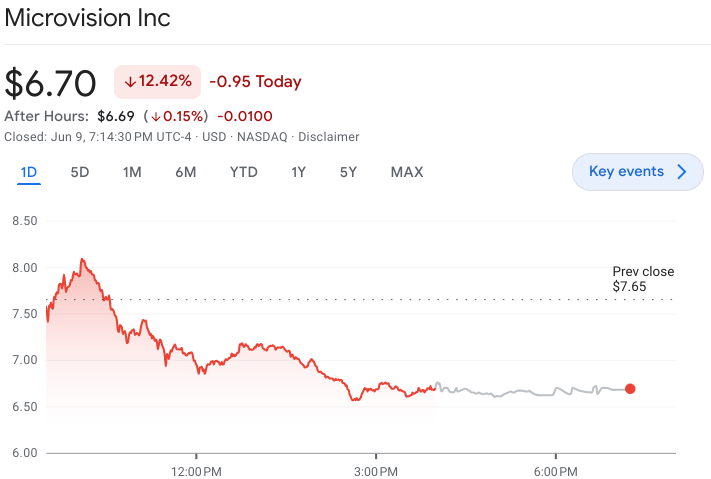The width and height of the screenshot is (711, 479).
Task: Select the 1D time range tab
Action: pyautogui.click(x=29, y=172)
